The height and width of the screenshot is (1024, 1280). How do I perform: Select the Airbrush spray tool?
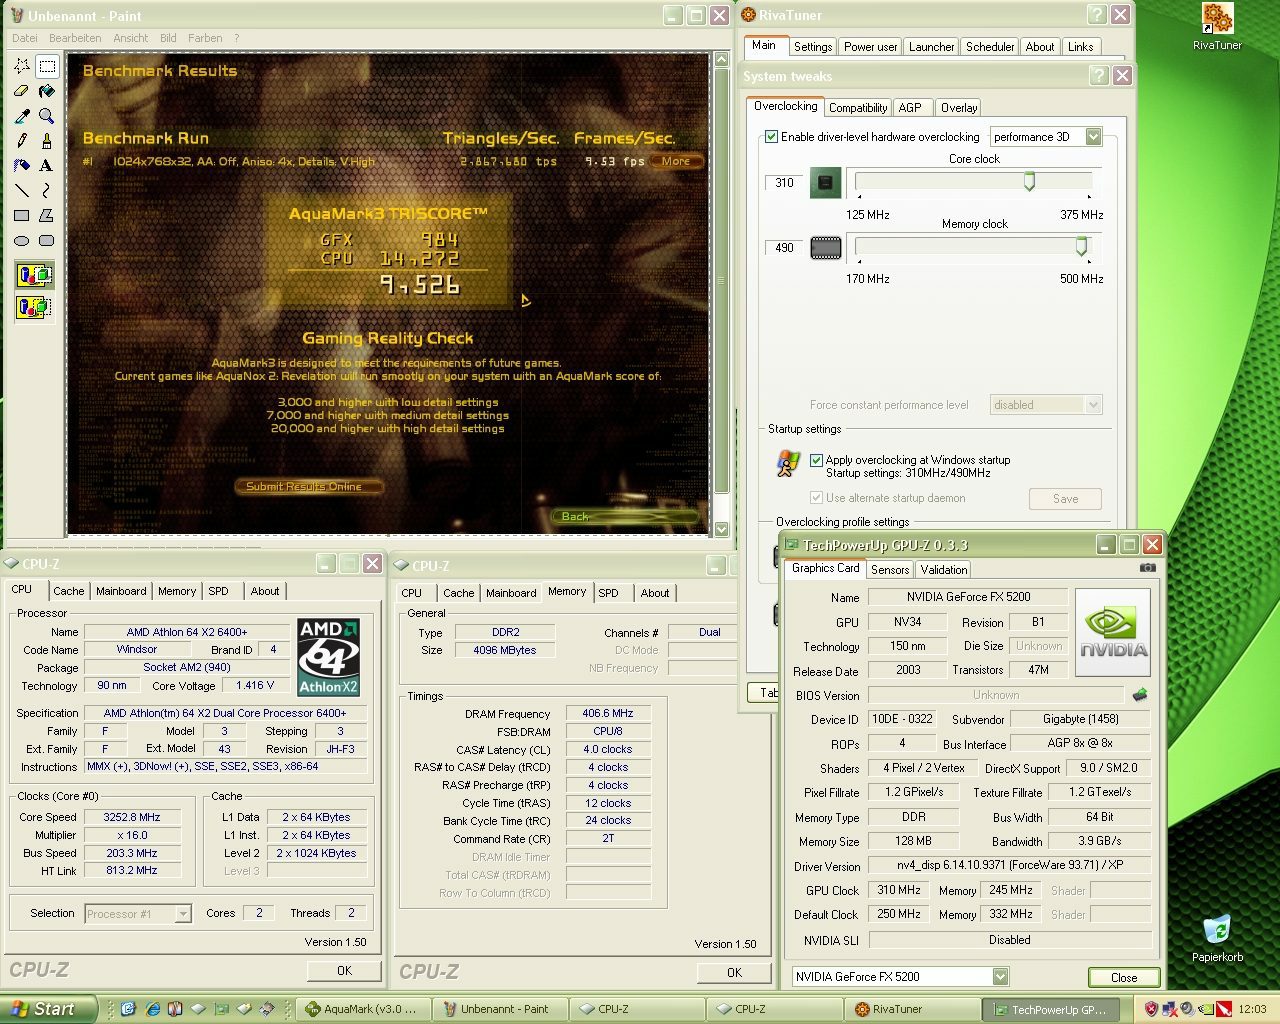coord(22,165)
